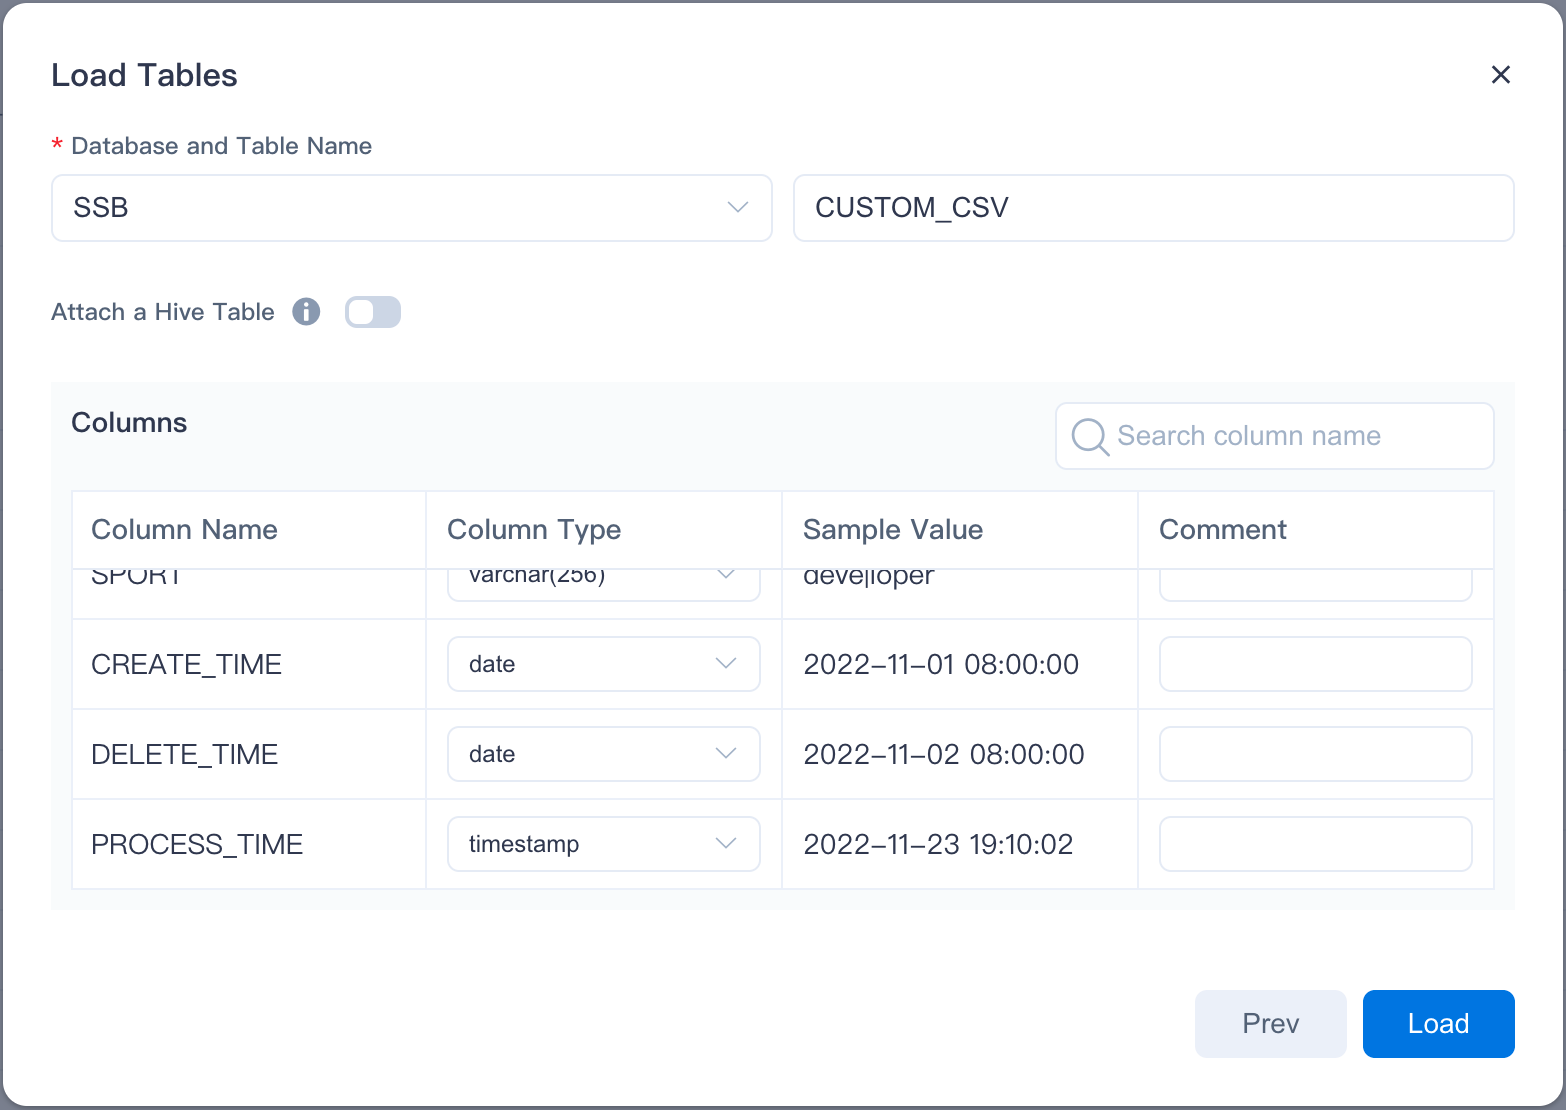Open the SSB database dropdown
1566x1110 pixels.
pos(411,208)
